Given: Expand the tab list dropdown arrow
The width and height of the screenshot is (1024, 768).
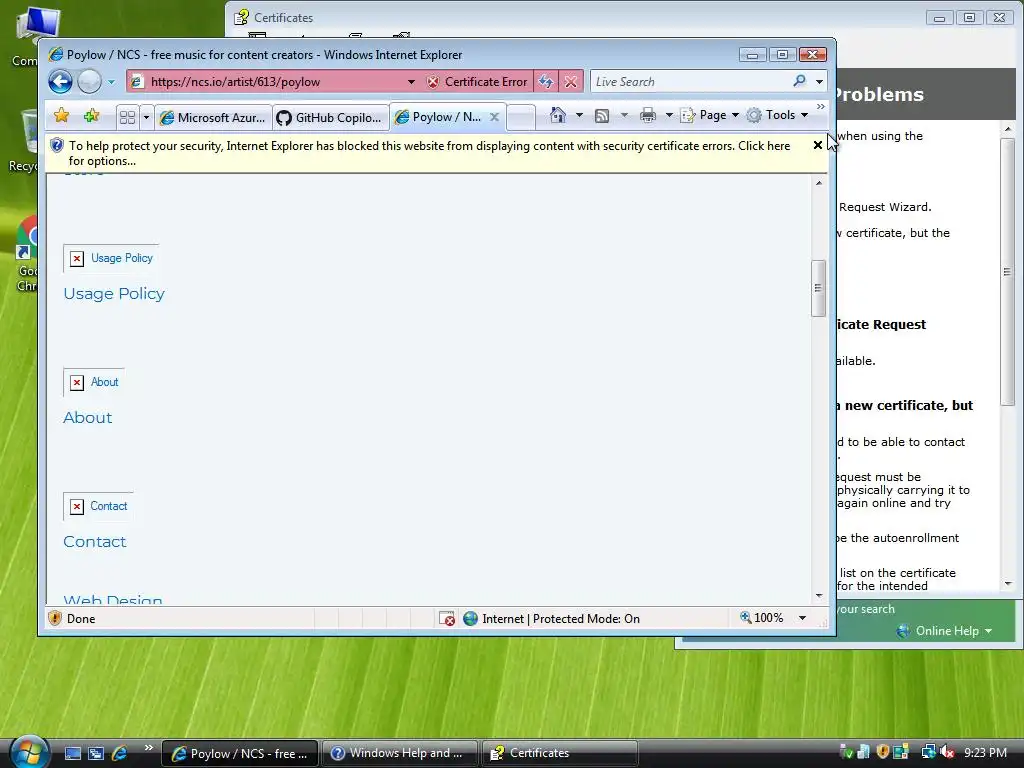Looking at the screenshot, I should pyautogui.click(x=146, y=118).
